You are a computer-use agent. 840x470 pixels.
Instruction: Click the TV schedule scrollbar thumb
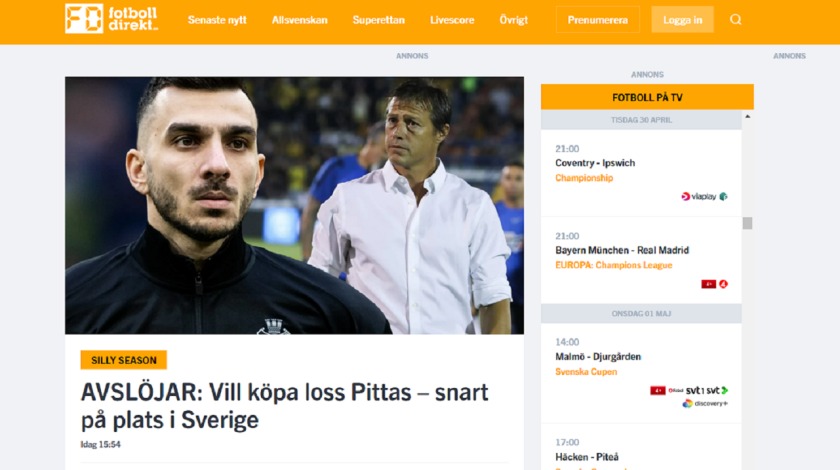coord(747,223)
